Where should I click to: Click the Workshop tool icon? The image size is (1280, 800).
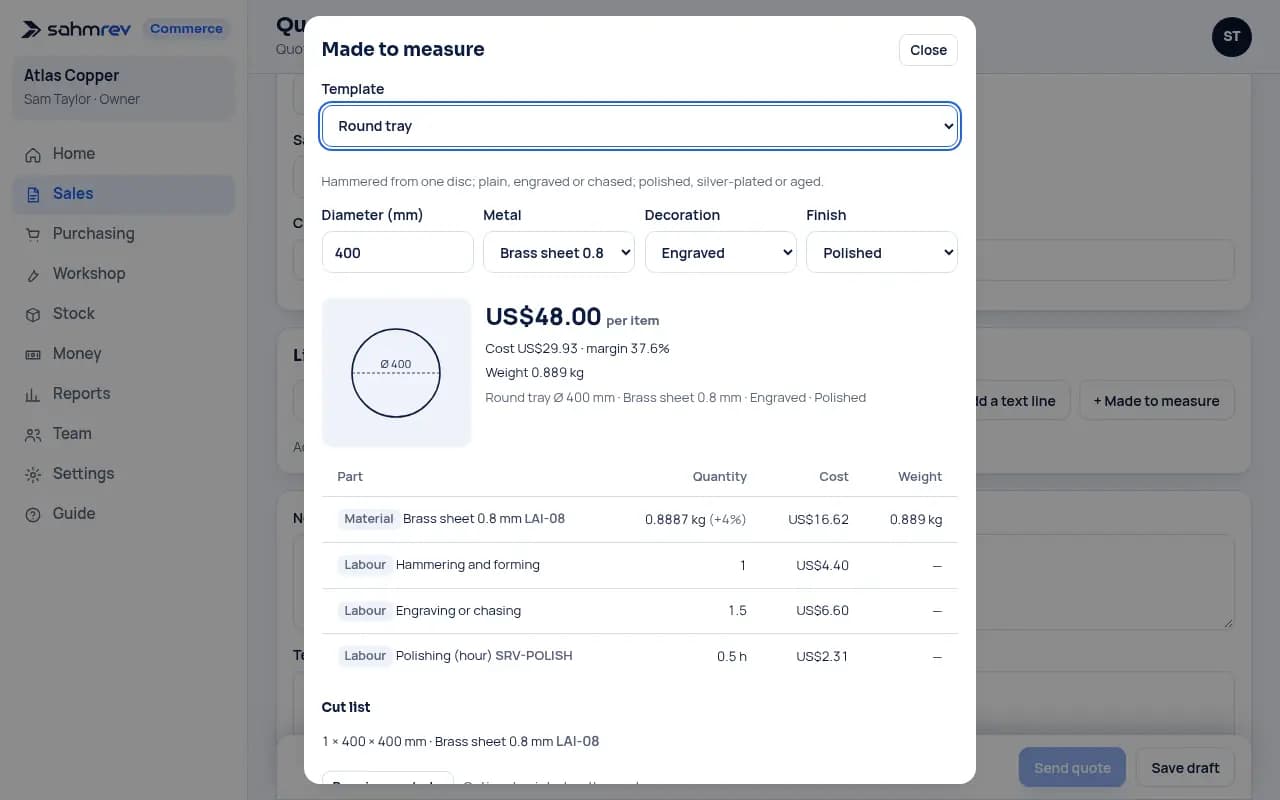[33, 274]
